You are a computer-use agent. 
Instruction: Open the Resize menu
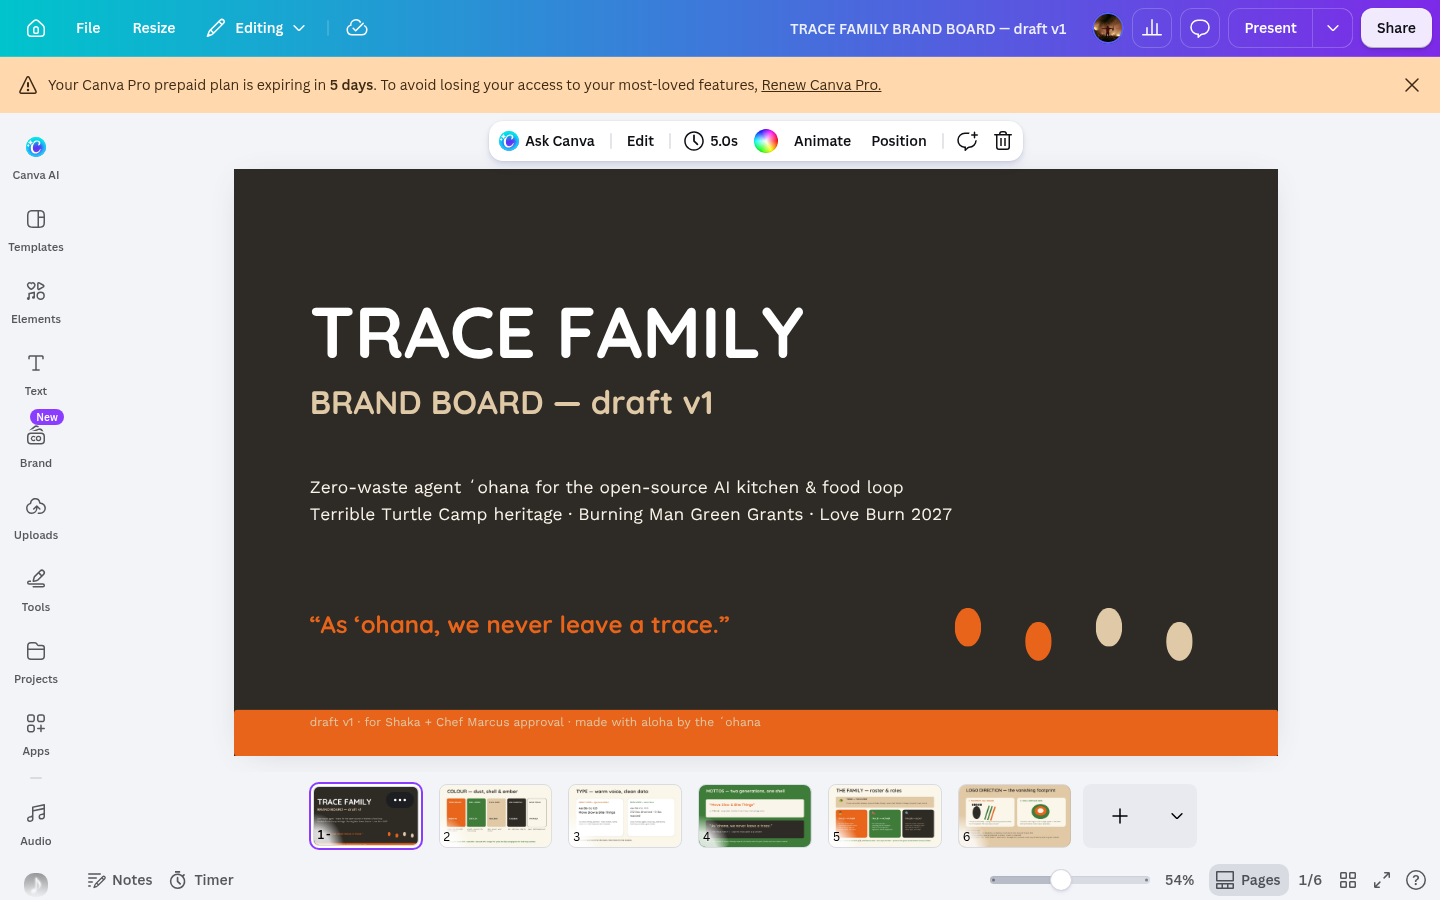coord(154,28)
